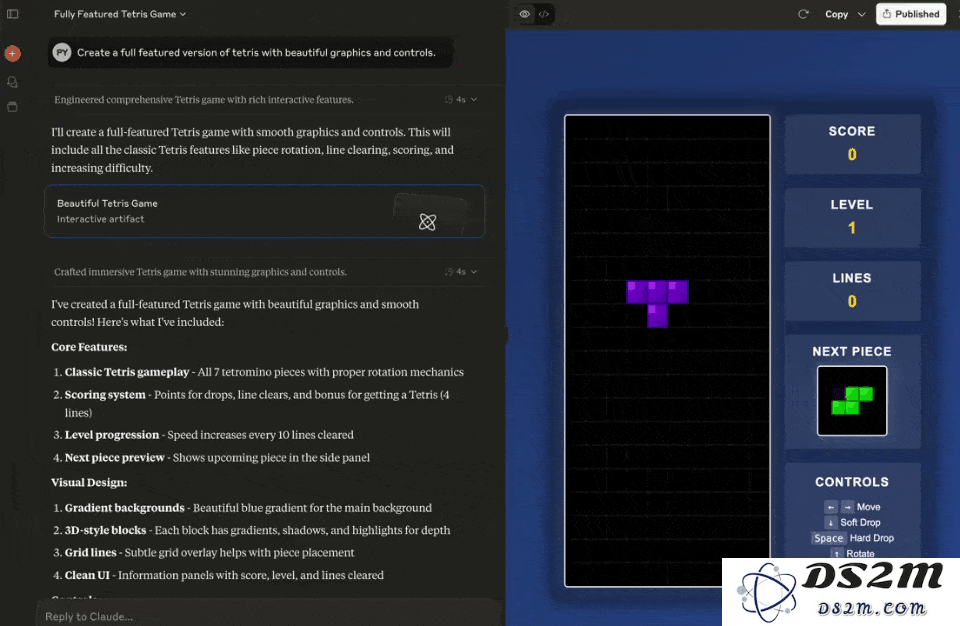Expand the 'Crafted immersive Tetris game' thinking row
960x626 pixels.
tap(265, 271)
